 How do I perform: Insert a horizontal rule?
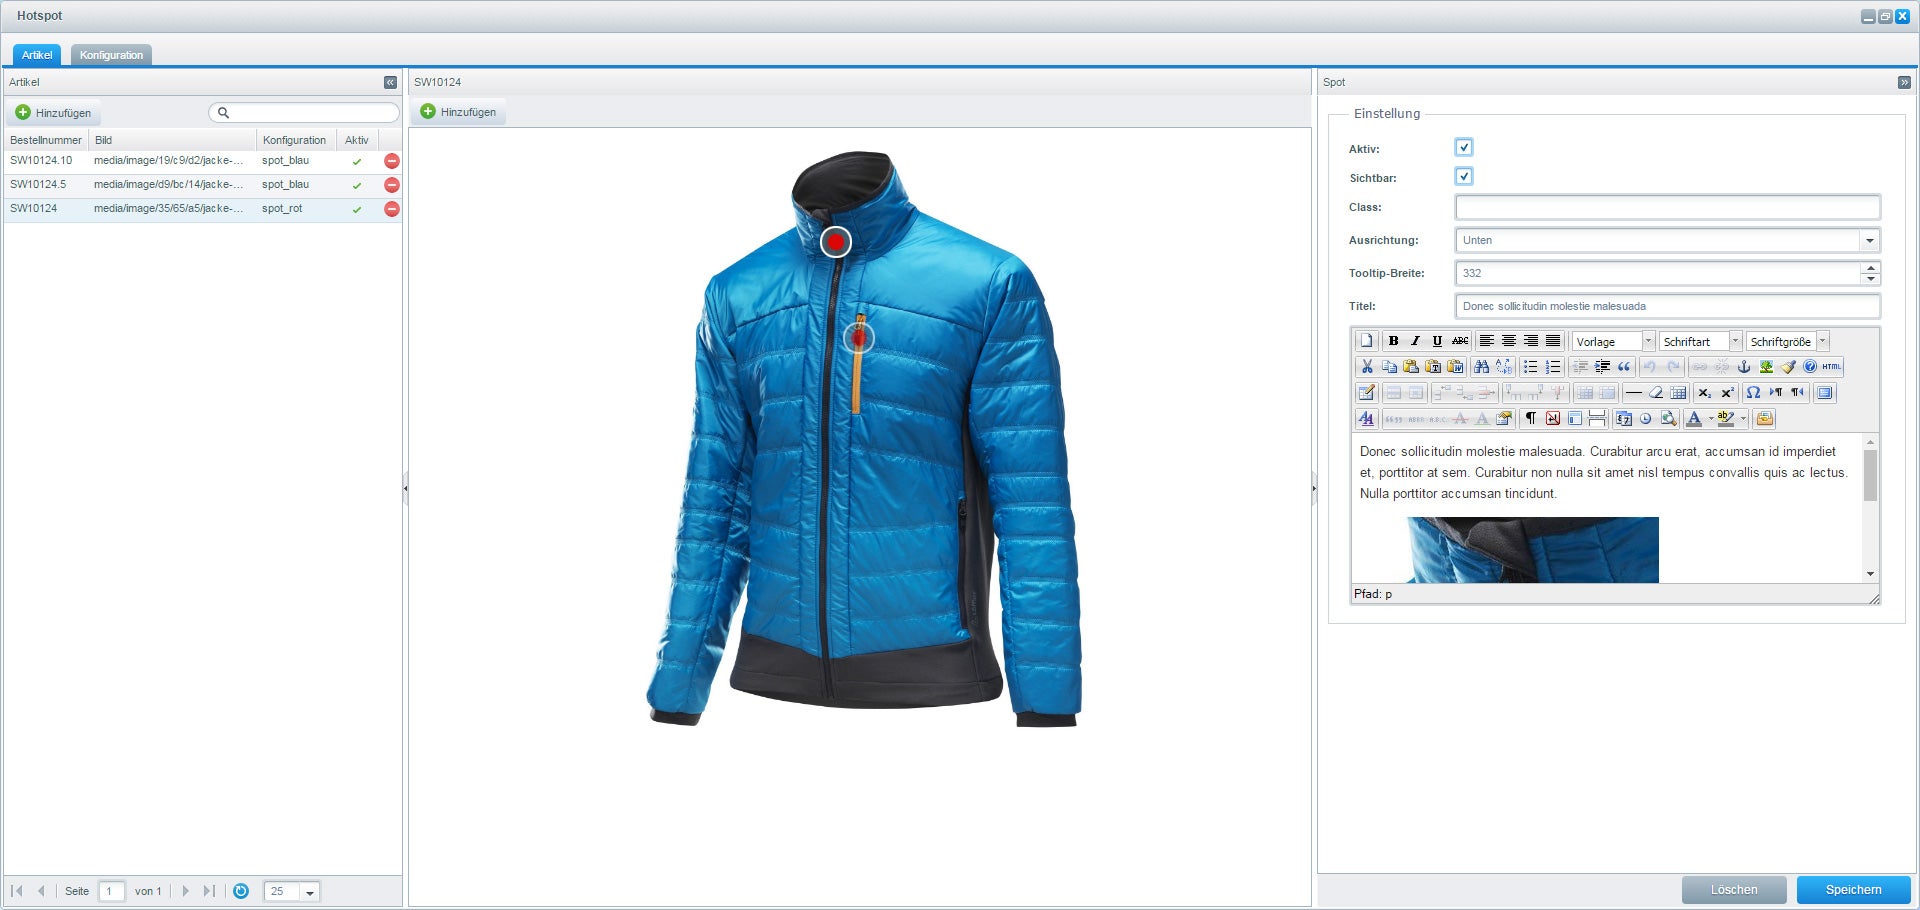pyautogui.click(x=1634, y=393)
